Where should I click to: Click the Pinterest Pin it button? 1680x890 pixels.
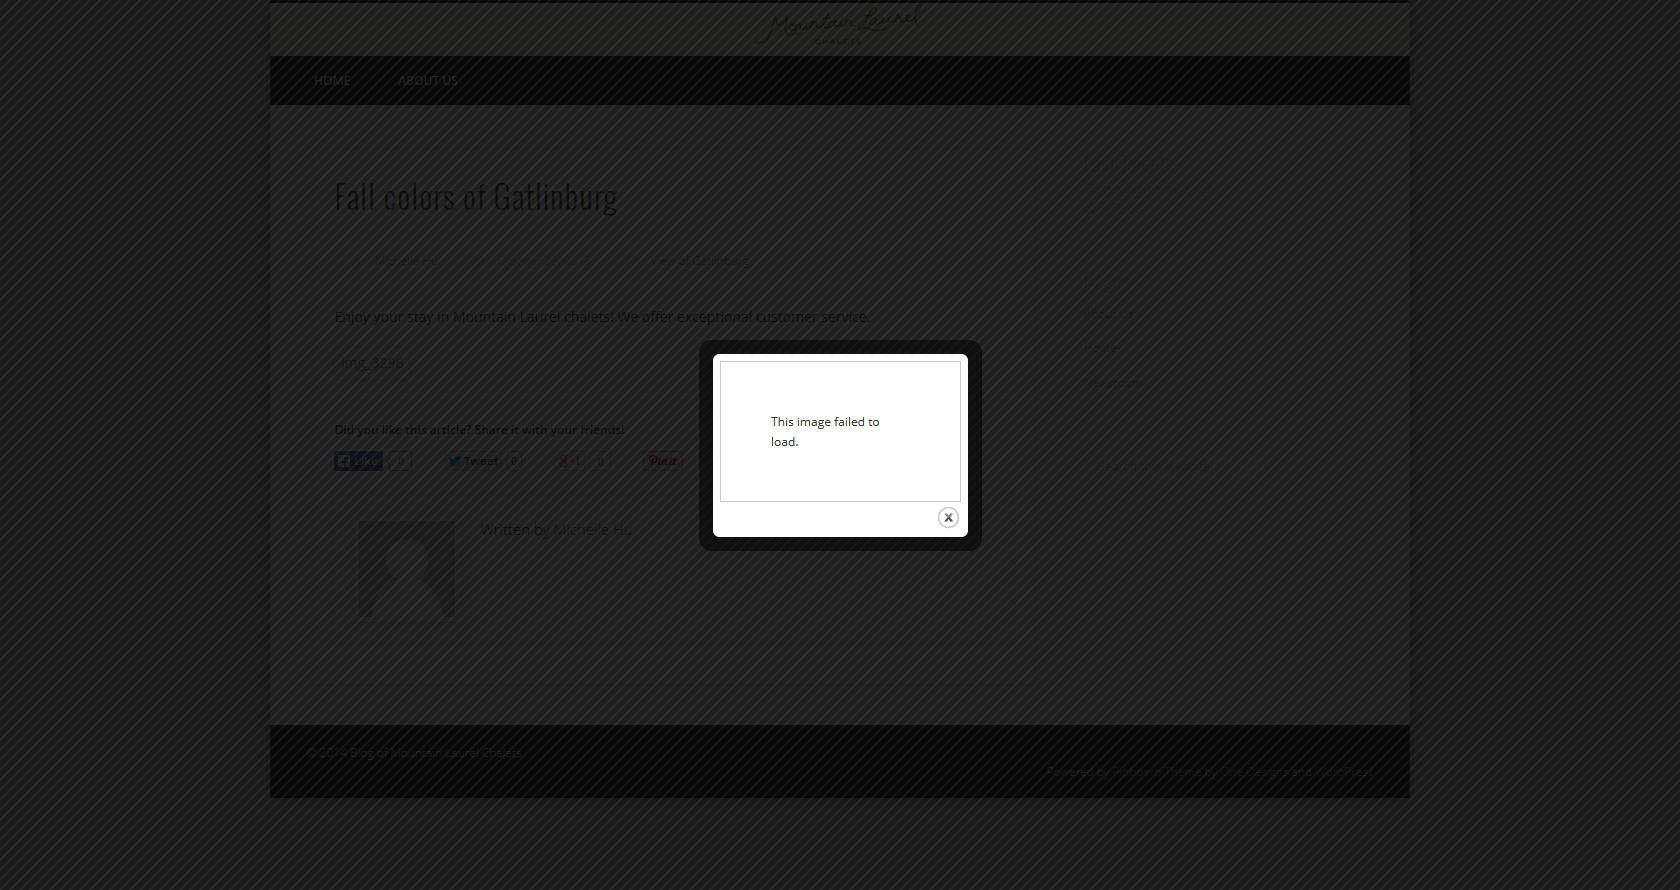pyautogui.click(x=663, y=461)
